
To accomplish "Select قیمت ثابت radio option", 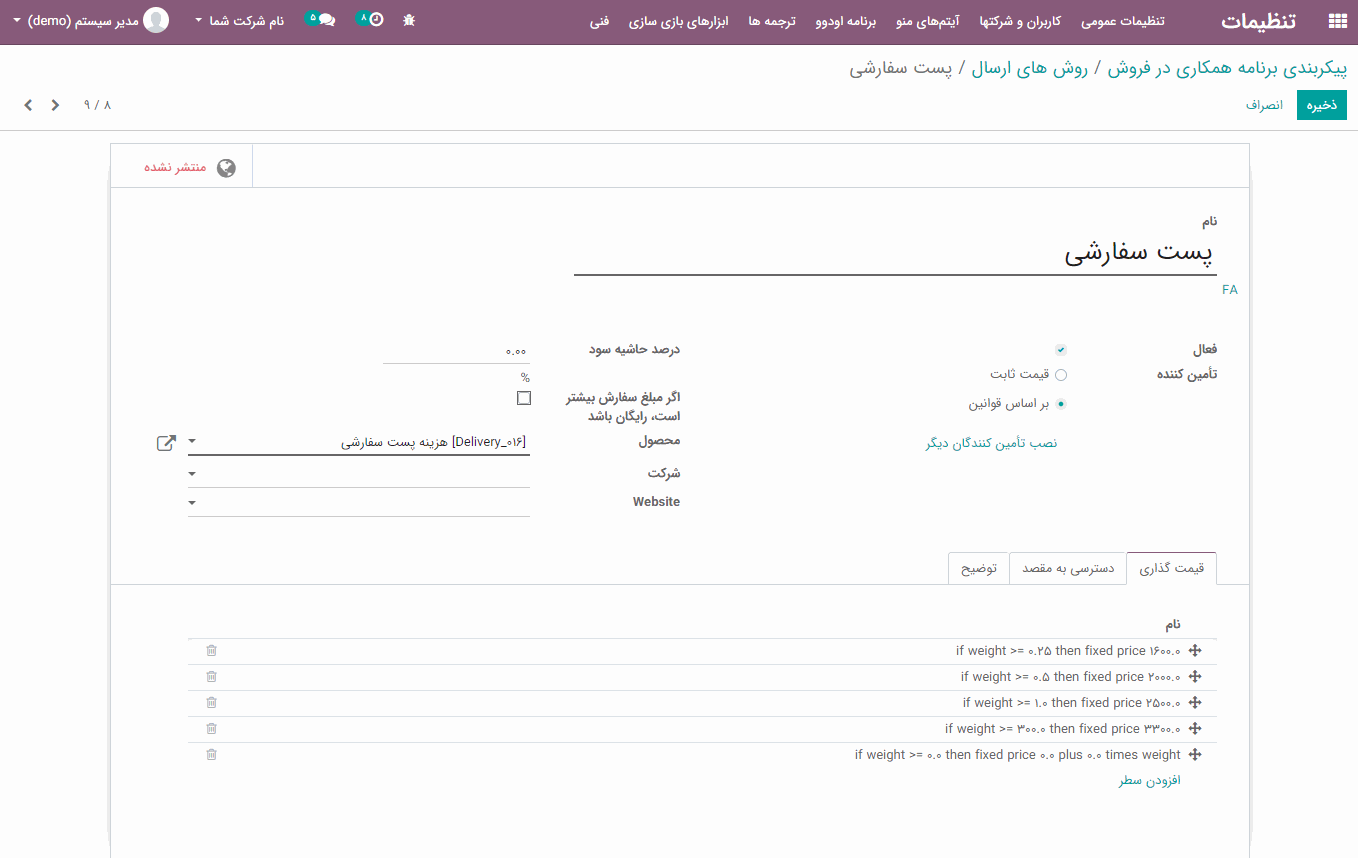I will point(1061,375).
